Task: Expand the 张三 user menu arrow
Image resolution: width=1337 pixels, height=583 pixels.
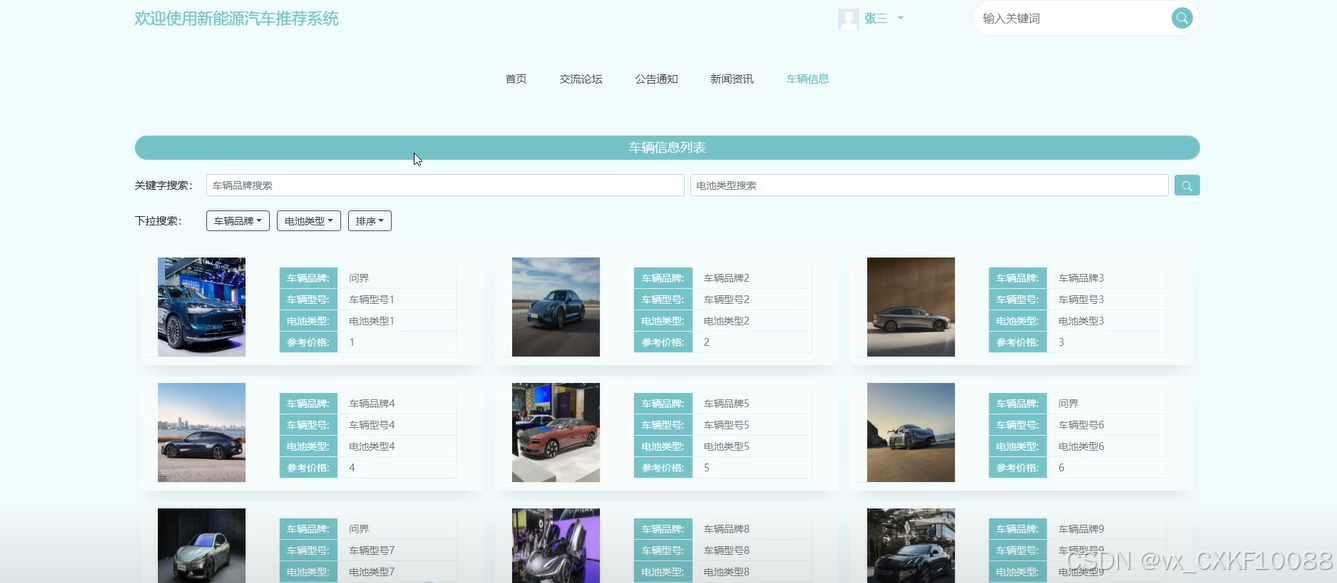Action: pyautogui.click(x=900, y=18)
